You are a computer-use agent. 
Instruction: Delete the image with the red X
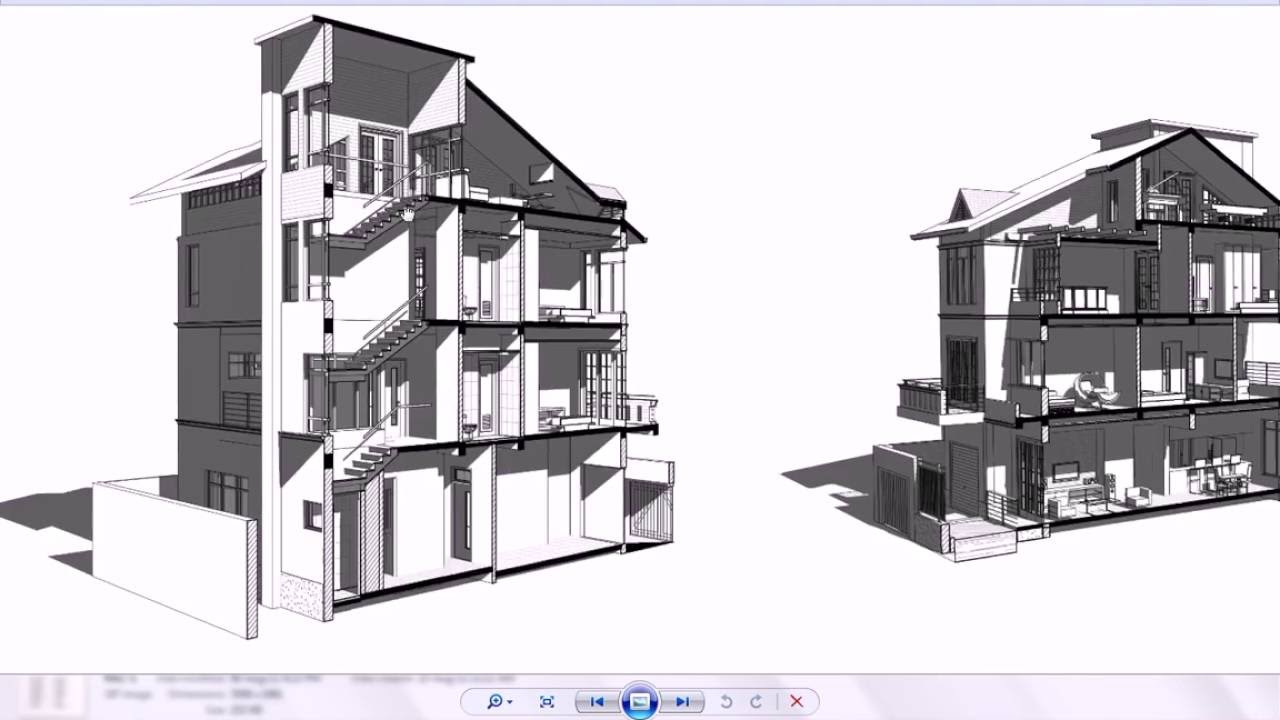(x=797, y=702)
